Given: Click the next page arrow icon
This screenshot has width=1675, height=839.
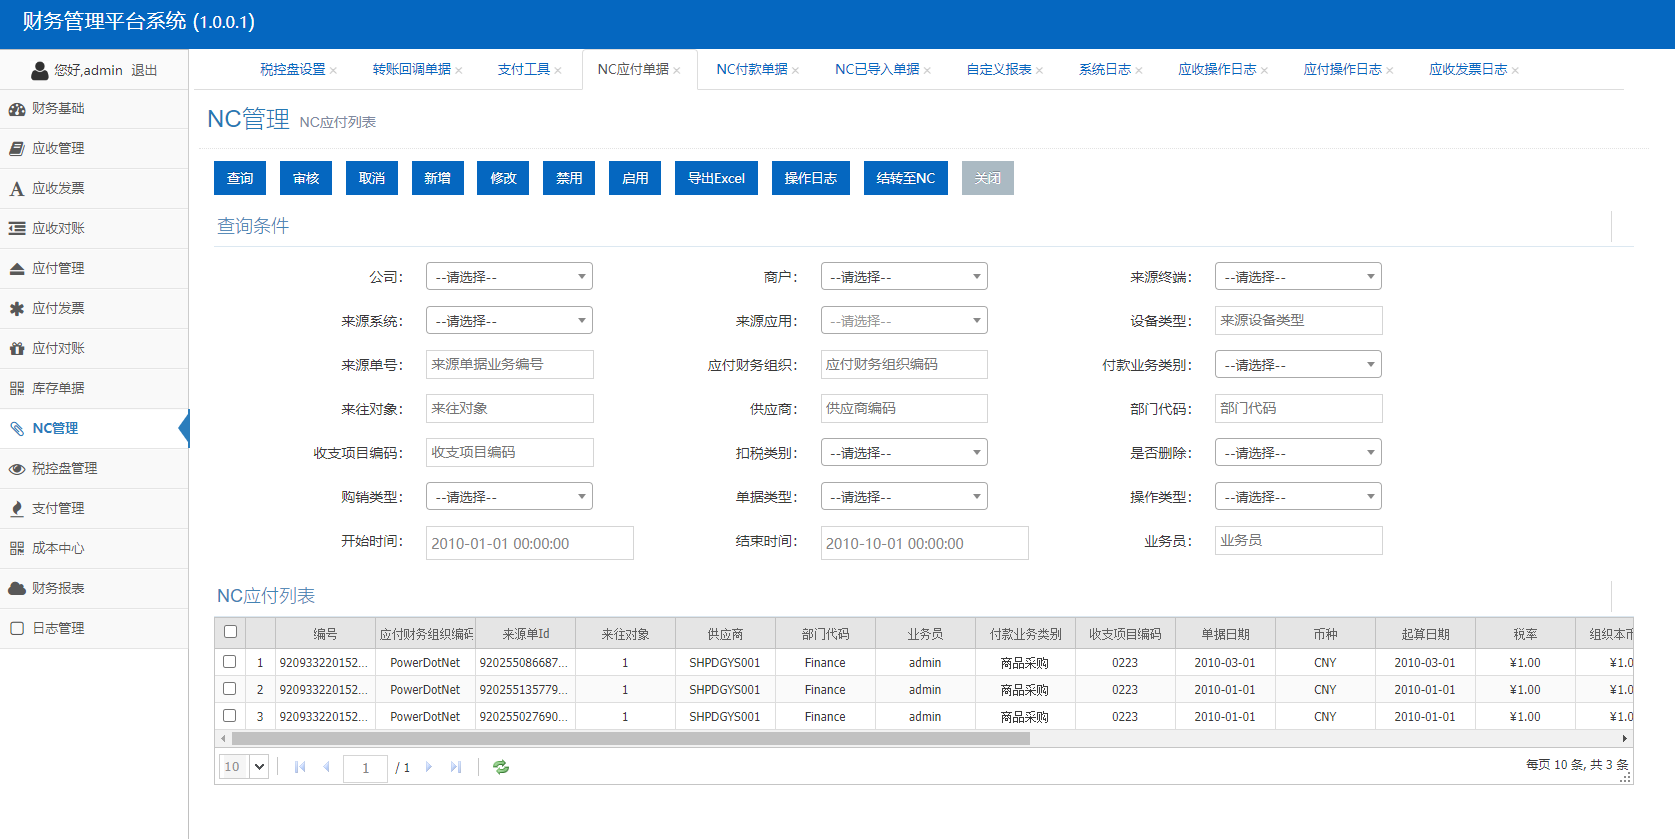Looking at the screenshot, I should coord(429,767).
